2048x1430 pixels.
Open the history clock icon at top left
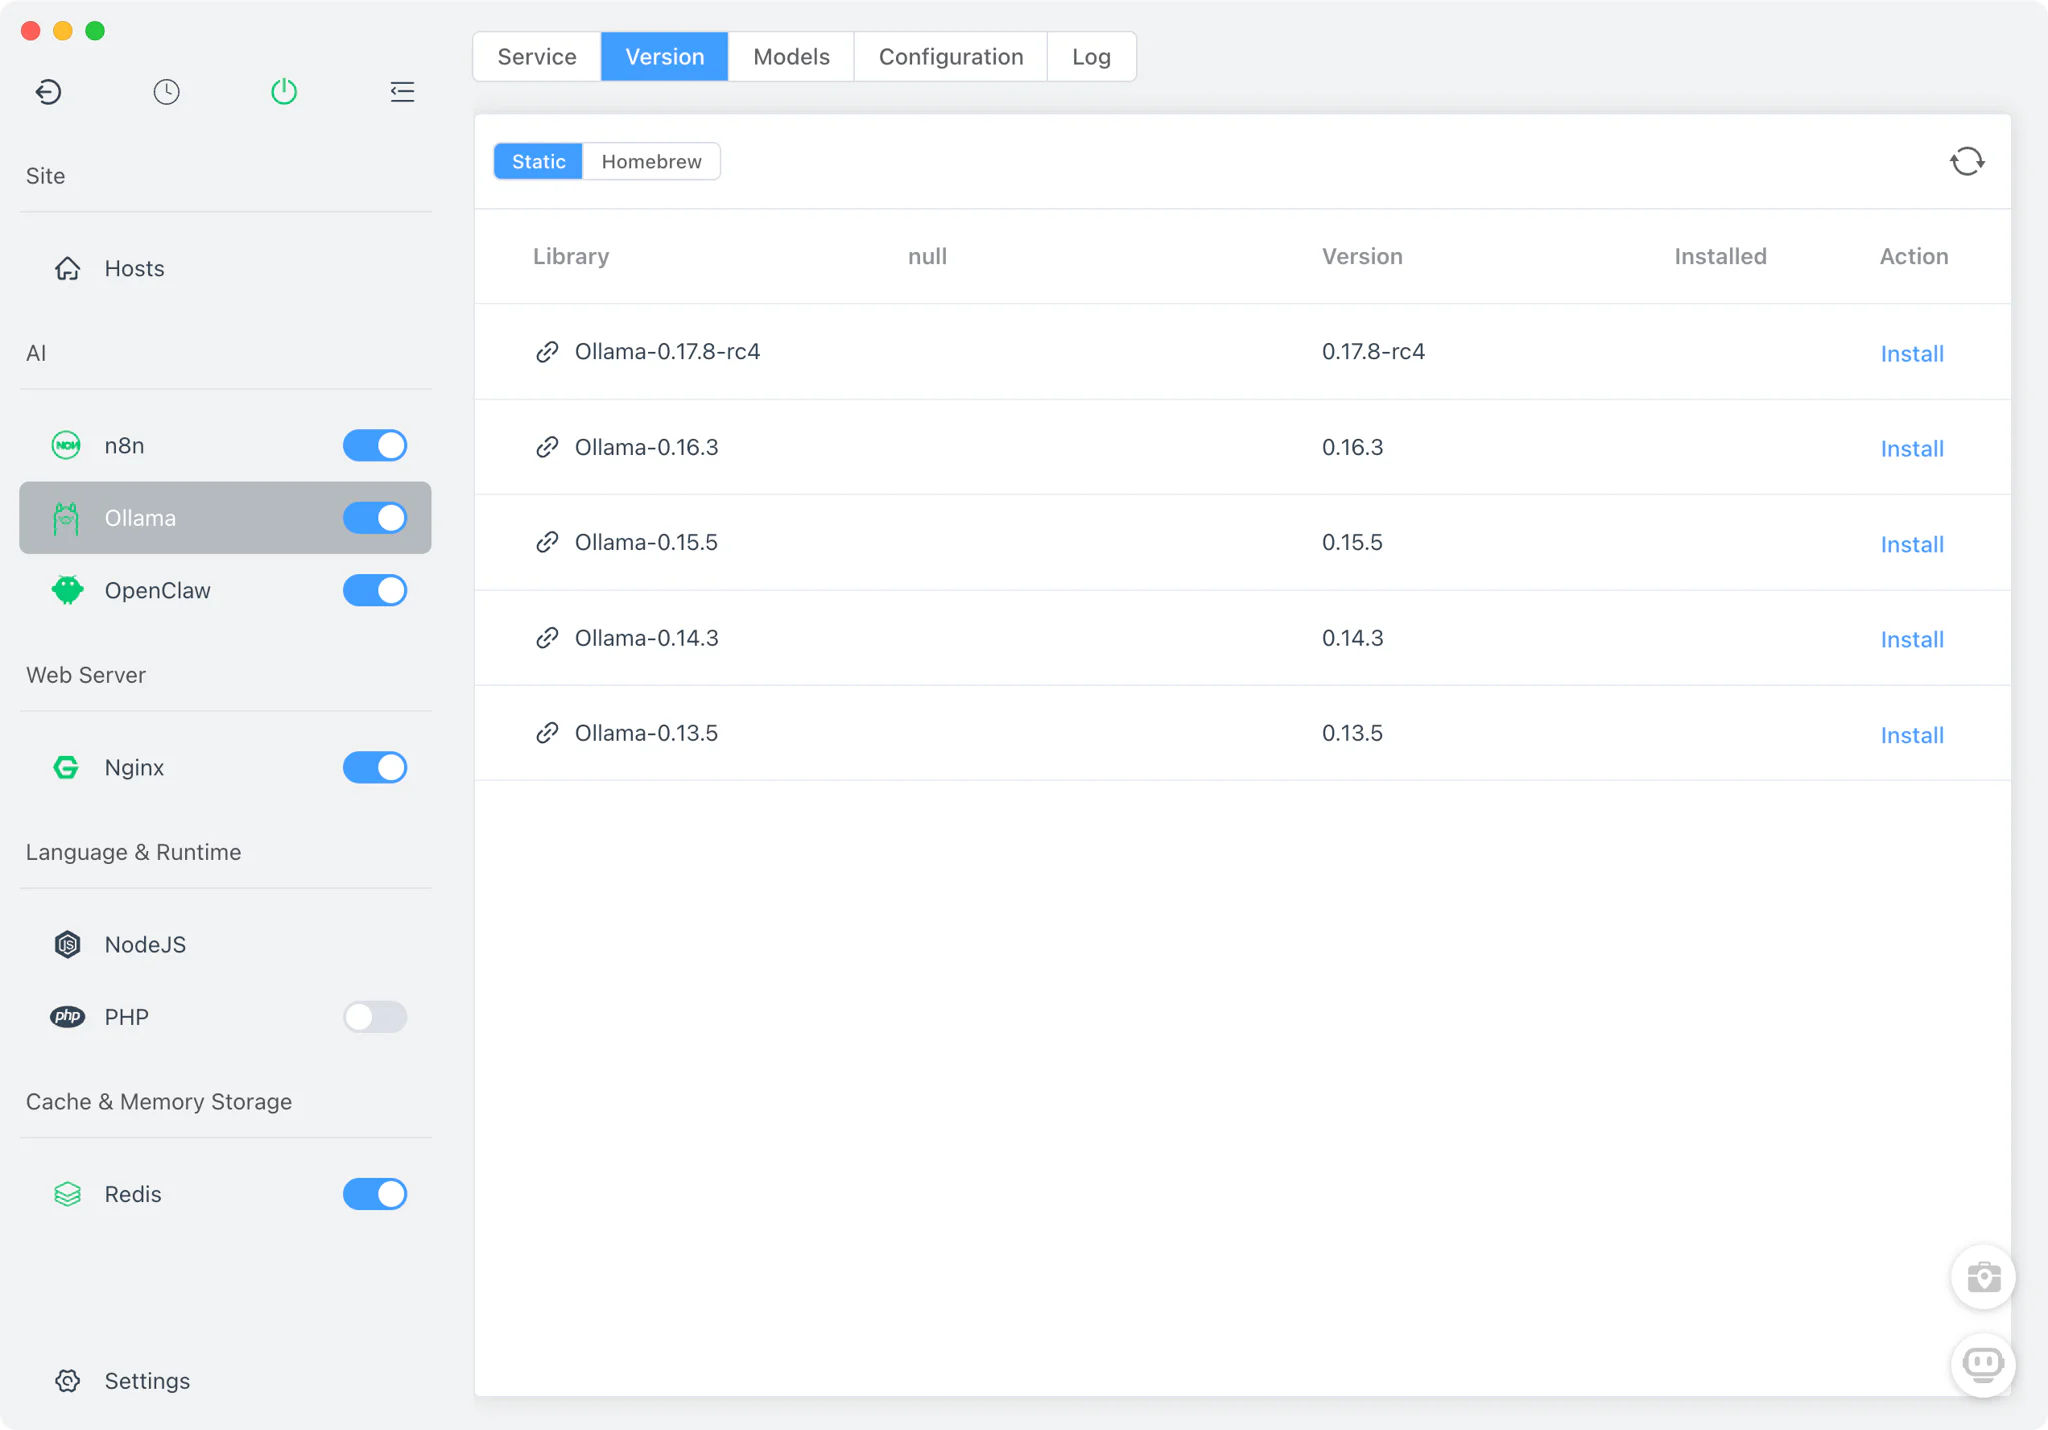166,91
